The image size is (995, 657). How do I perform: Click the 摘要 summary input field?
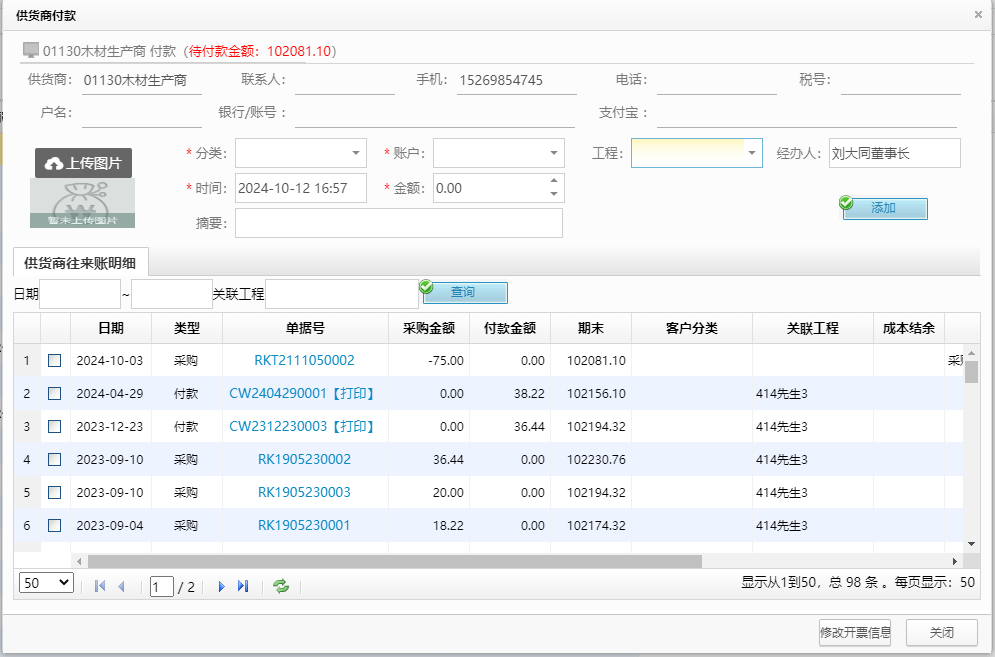(x=398, y=223)
